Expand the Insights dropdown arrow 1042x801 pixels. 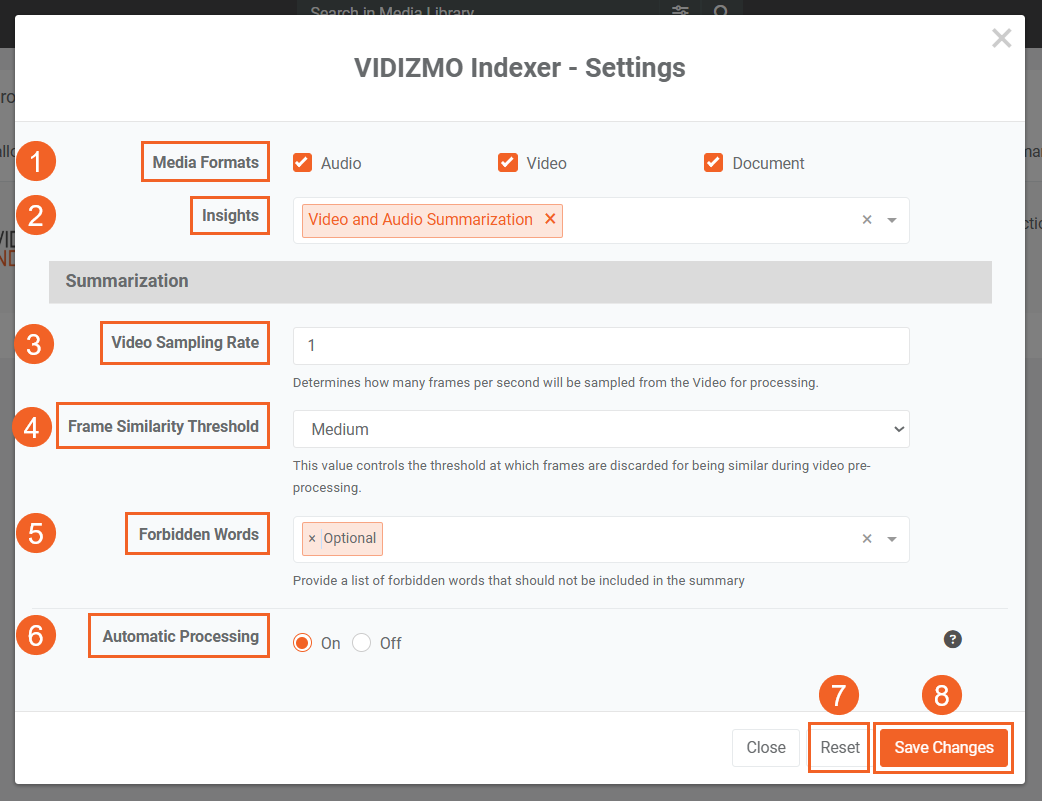point(892,220)
